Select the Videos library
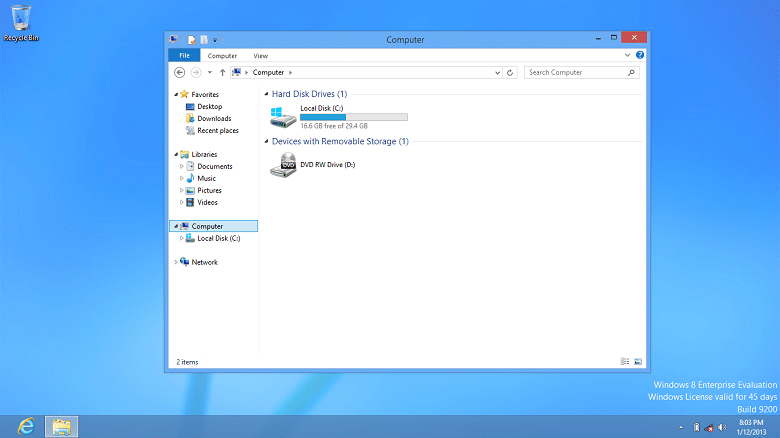 pyautogui.click(x=207, y=202)
